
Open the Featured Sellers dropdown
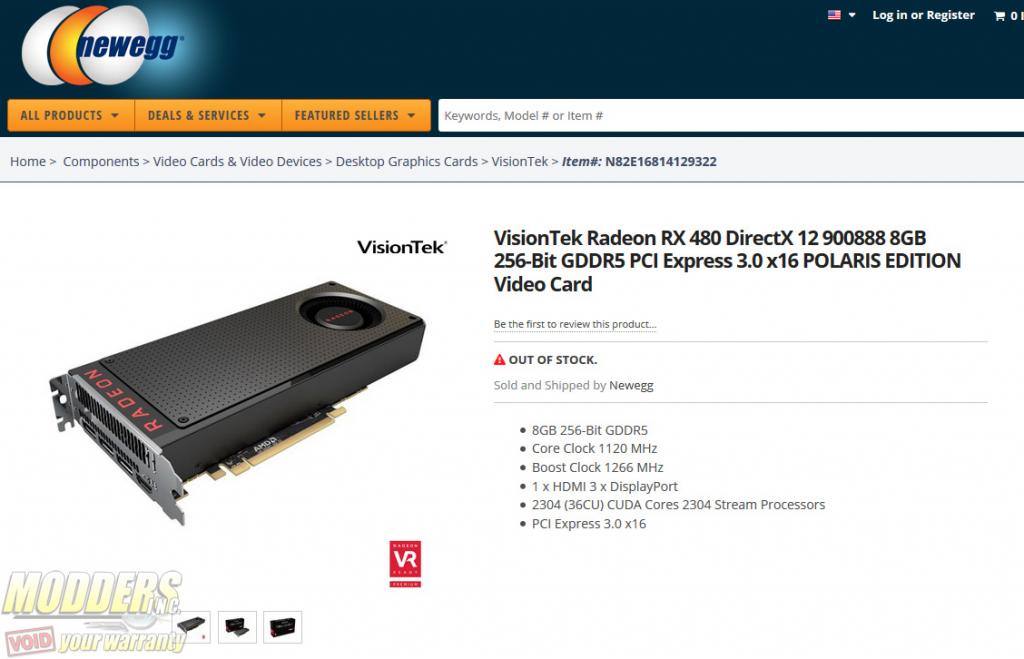(356, 116)
